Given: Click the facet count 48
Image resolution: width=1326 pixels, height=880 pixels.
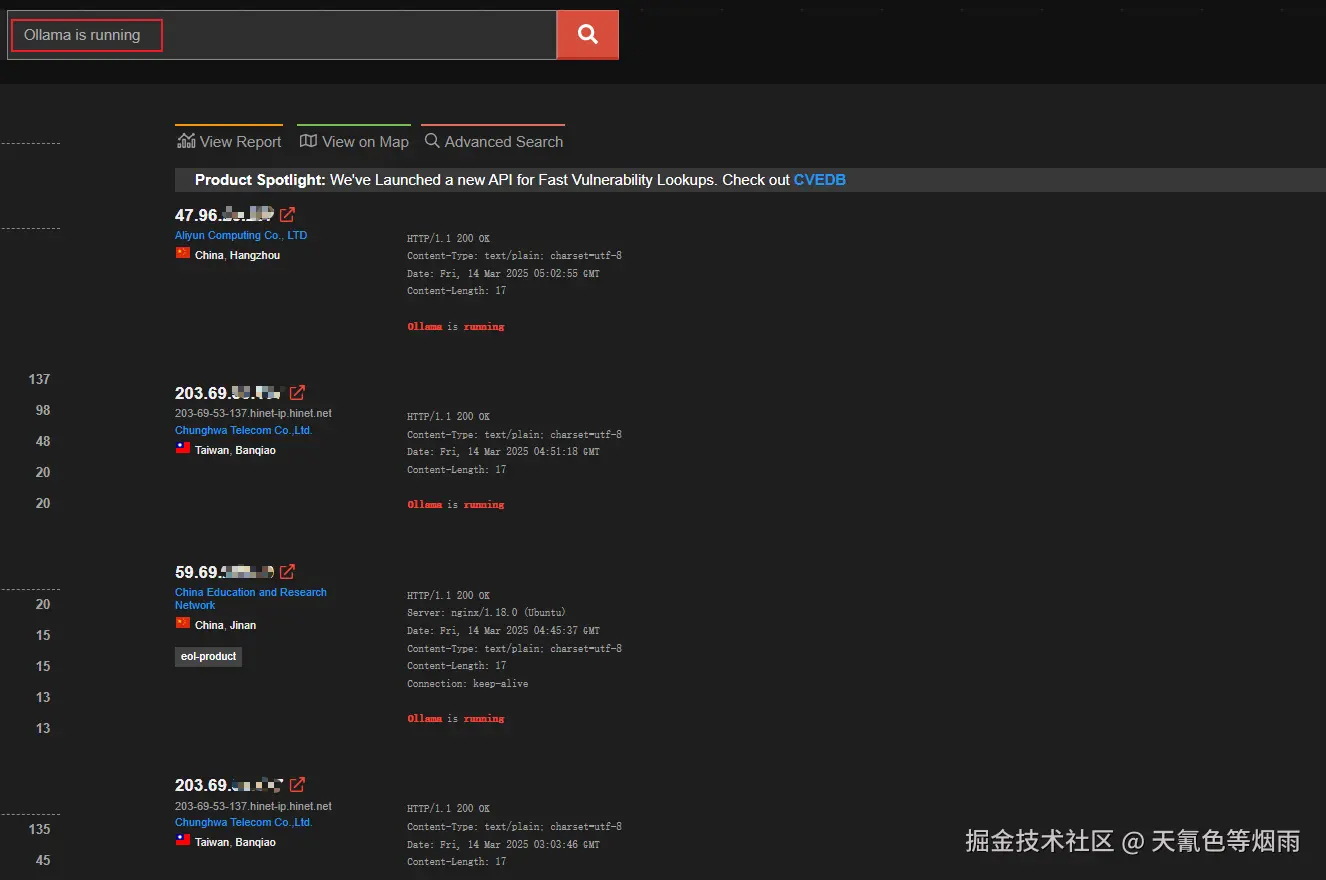Looking at the screenshot, I should [42, 441].
